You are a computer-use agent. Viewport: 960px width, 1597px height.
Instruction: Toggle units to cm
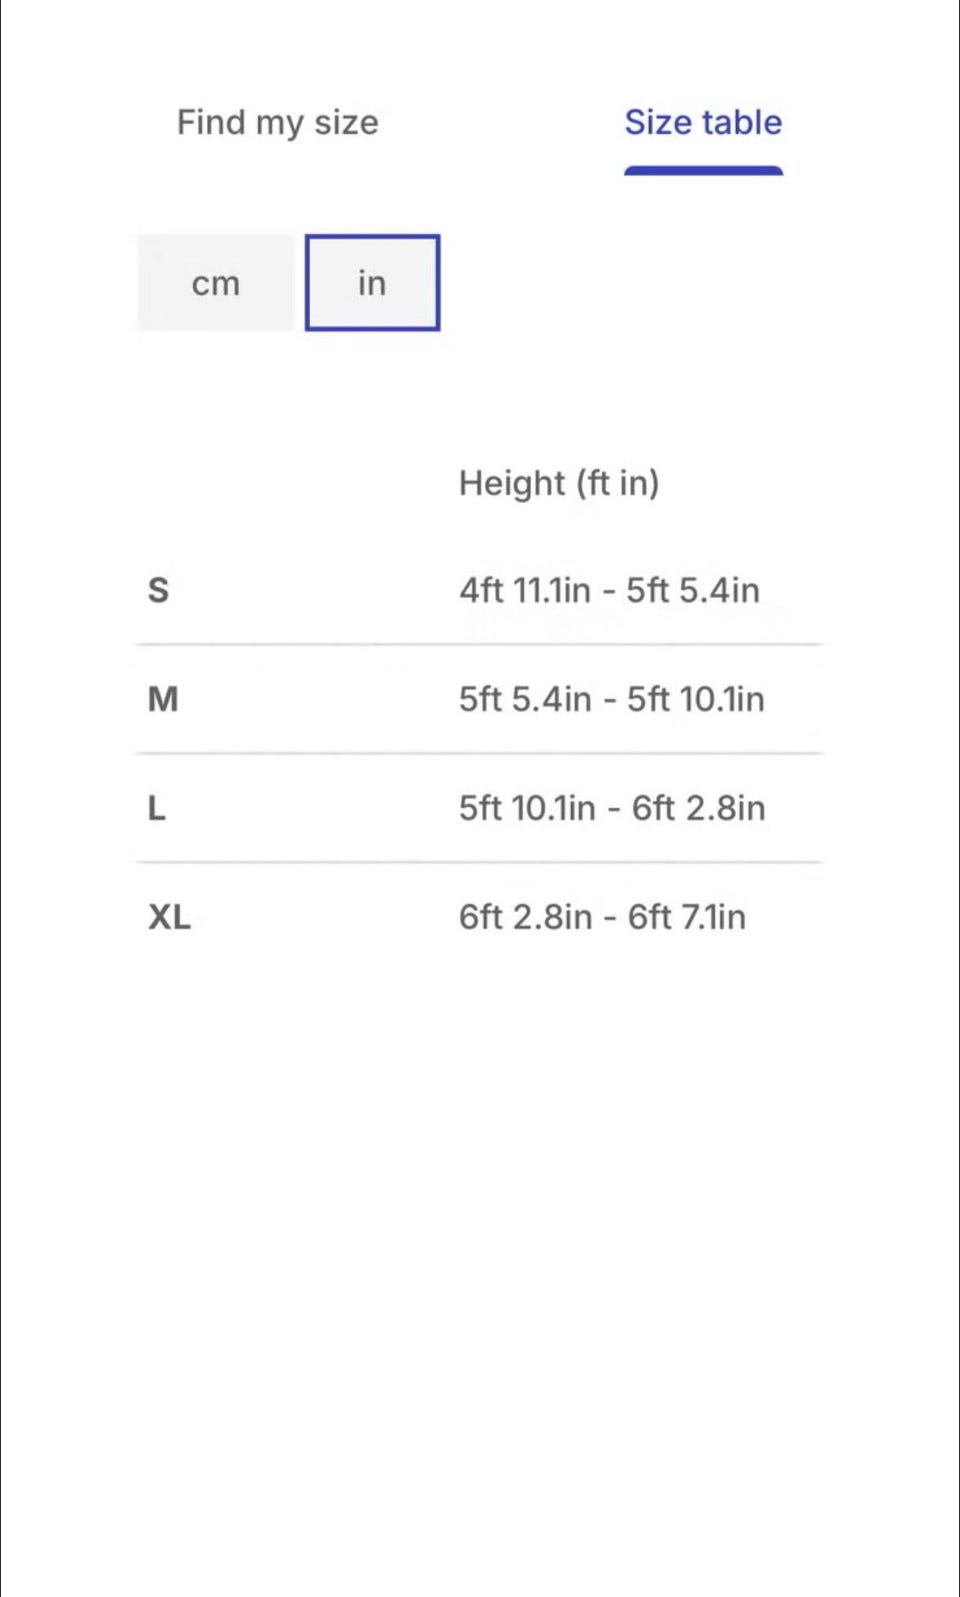216,283
